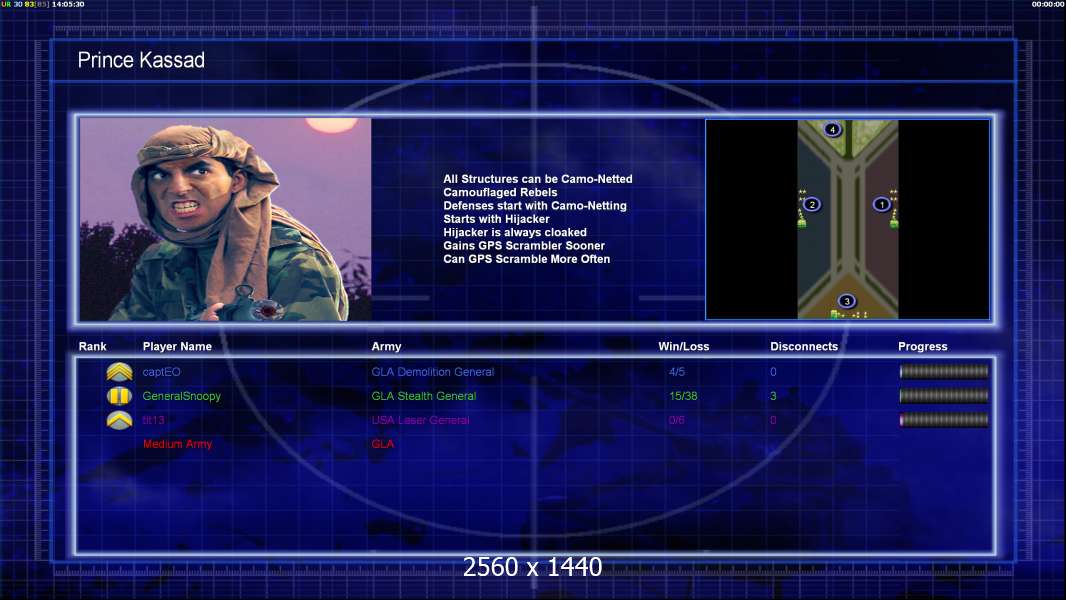Click "Starts with Hijacker" ability text

[x=496, y=219]
